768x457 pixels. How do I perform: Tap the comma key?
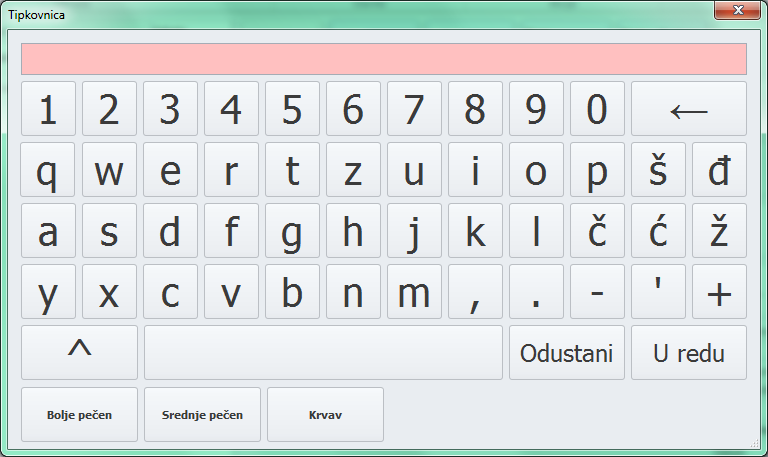point(475,292)
